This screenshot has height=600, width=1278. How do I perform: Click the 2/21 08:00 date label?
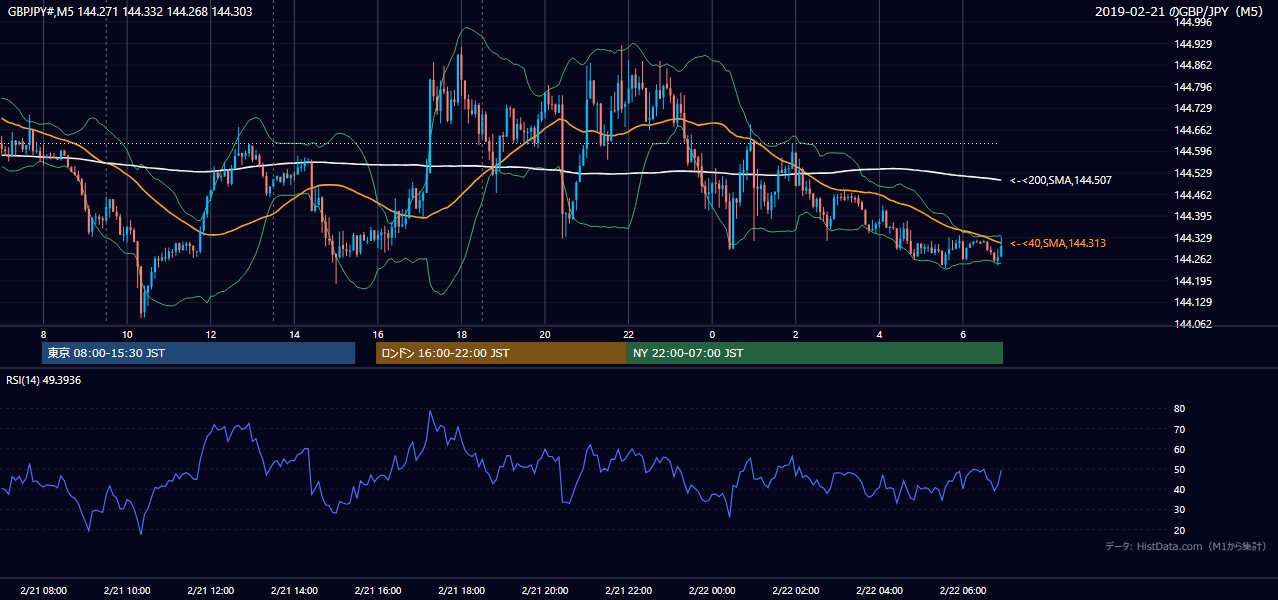(x=44, y=591)
